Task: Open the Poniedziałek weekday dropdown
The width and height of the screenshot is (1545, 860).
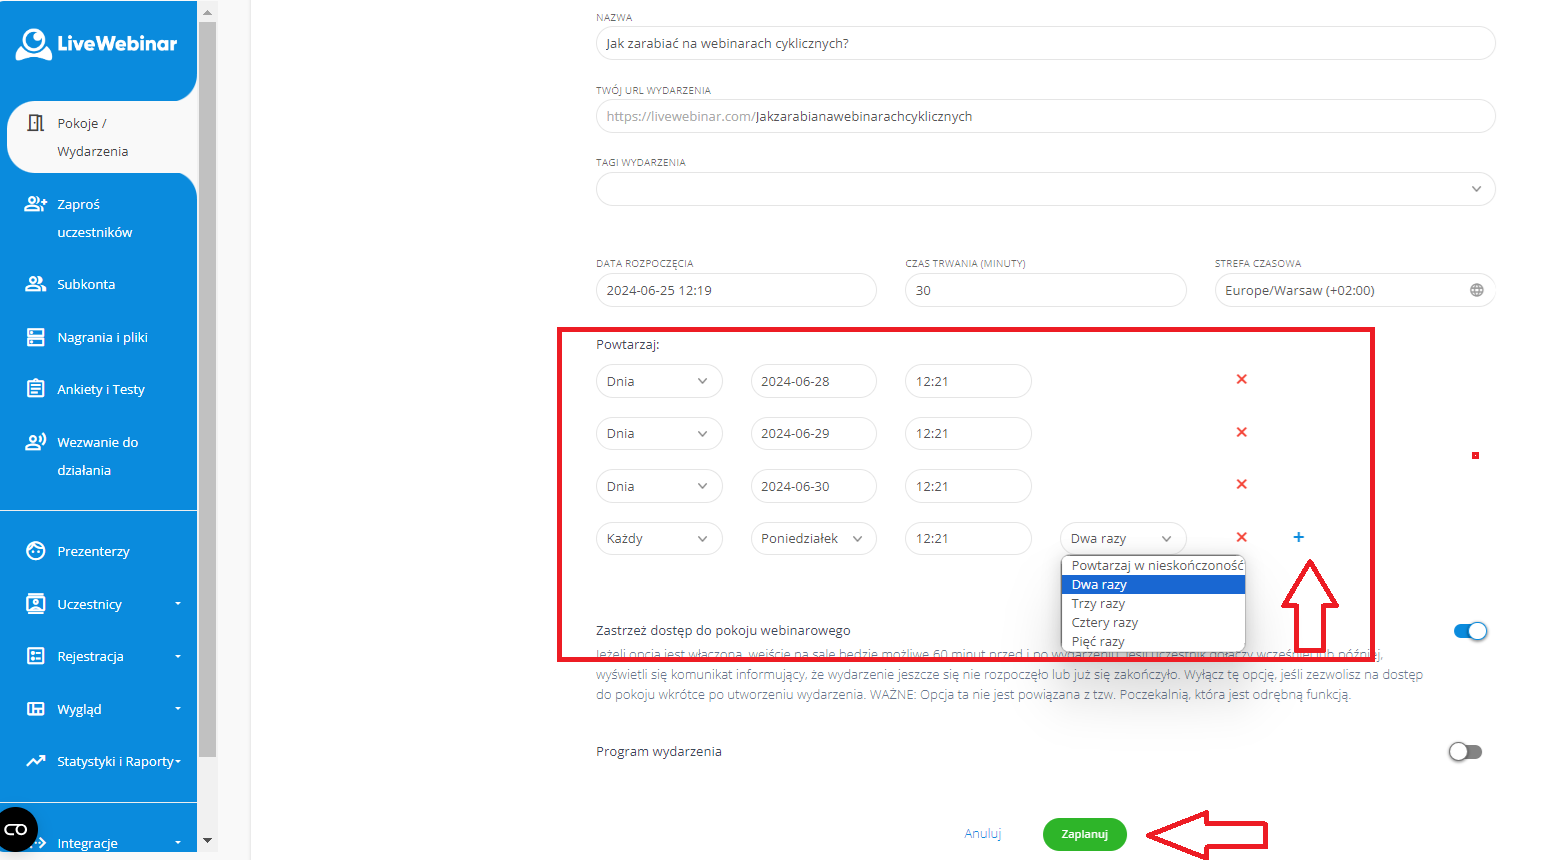Action: click(812, 539)
